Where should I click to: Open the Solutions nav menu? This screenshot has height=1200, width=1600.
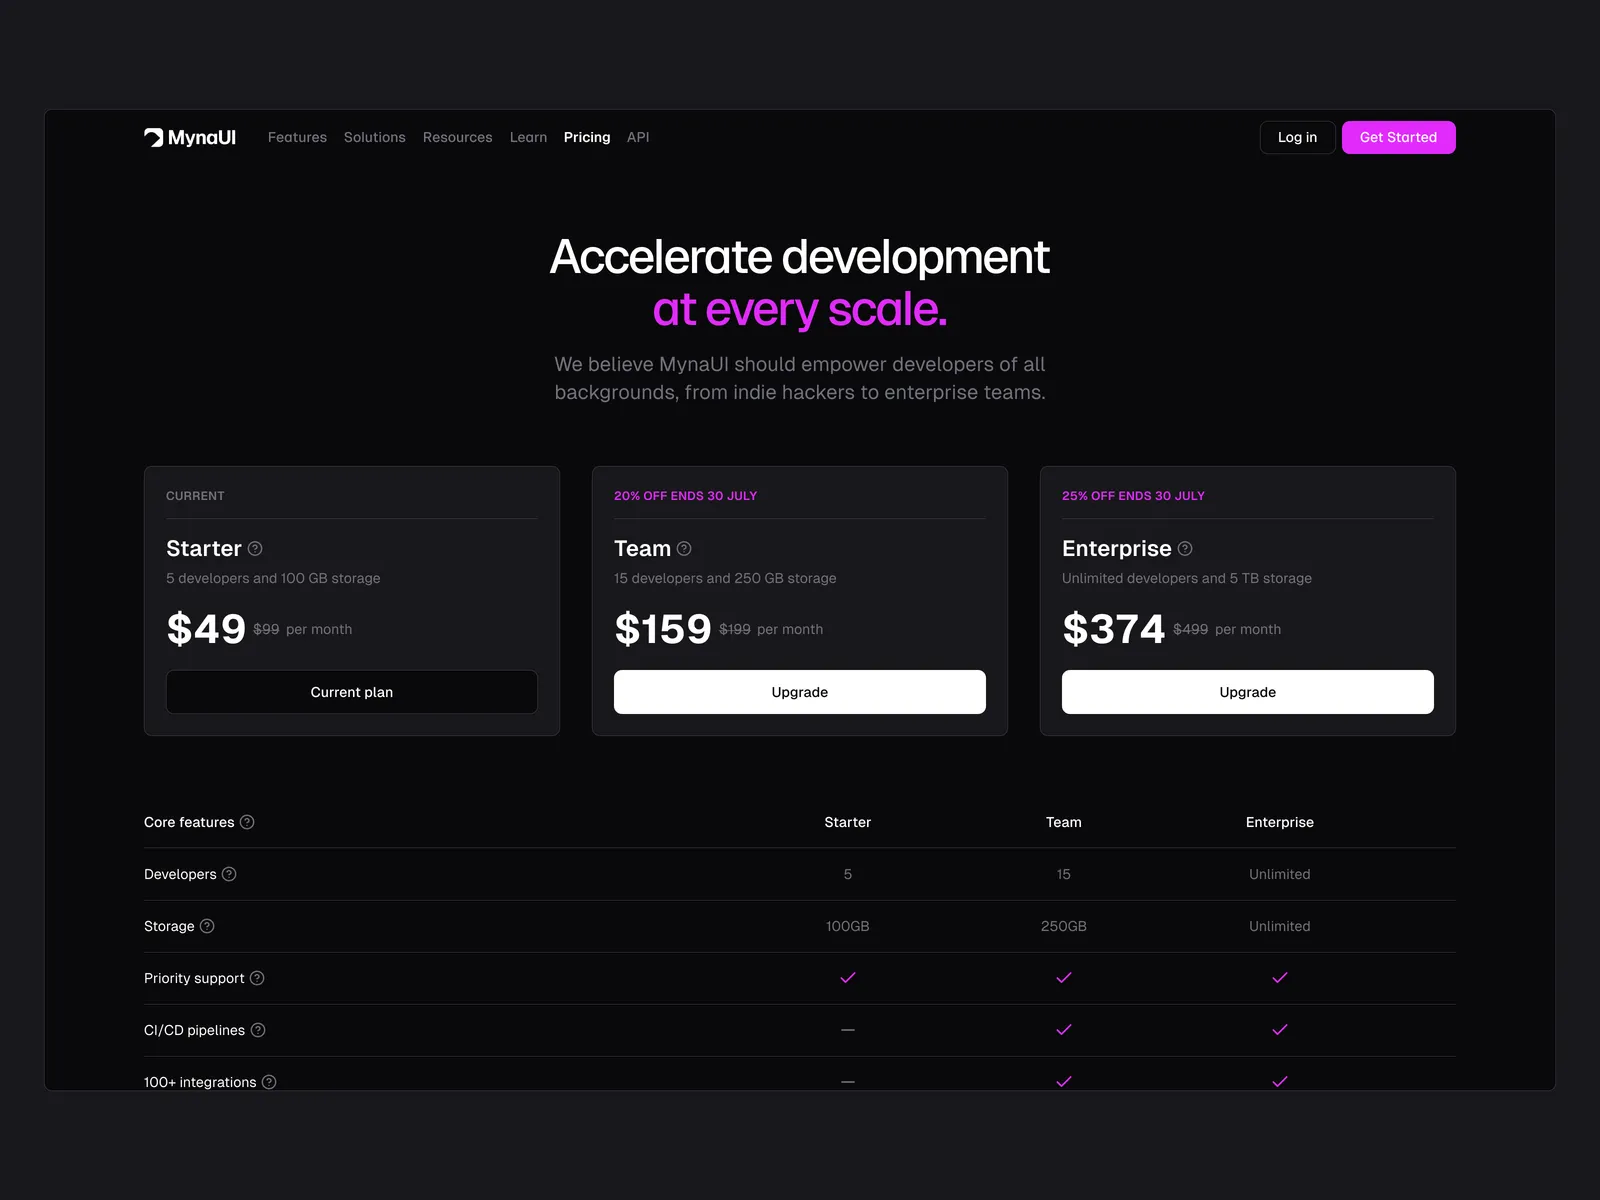tap(375, 138)
